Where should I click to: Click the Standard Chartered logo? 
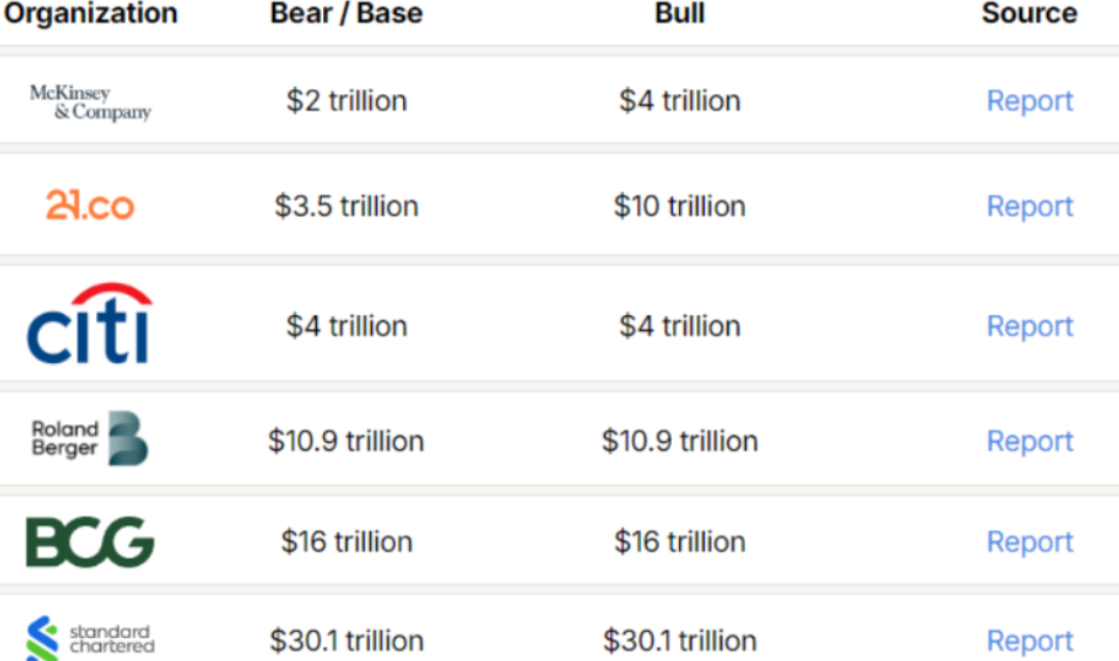tap(90, 639)
